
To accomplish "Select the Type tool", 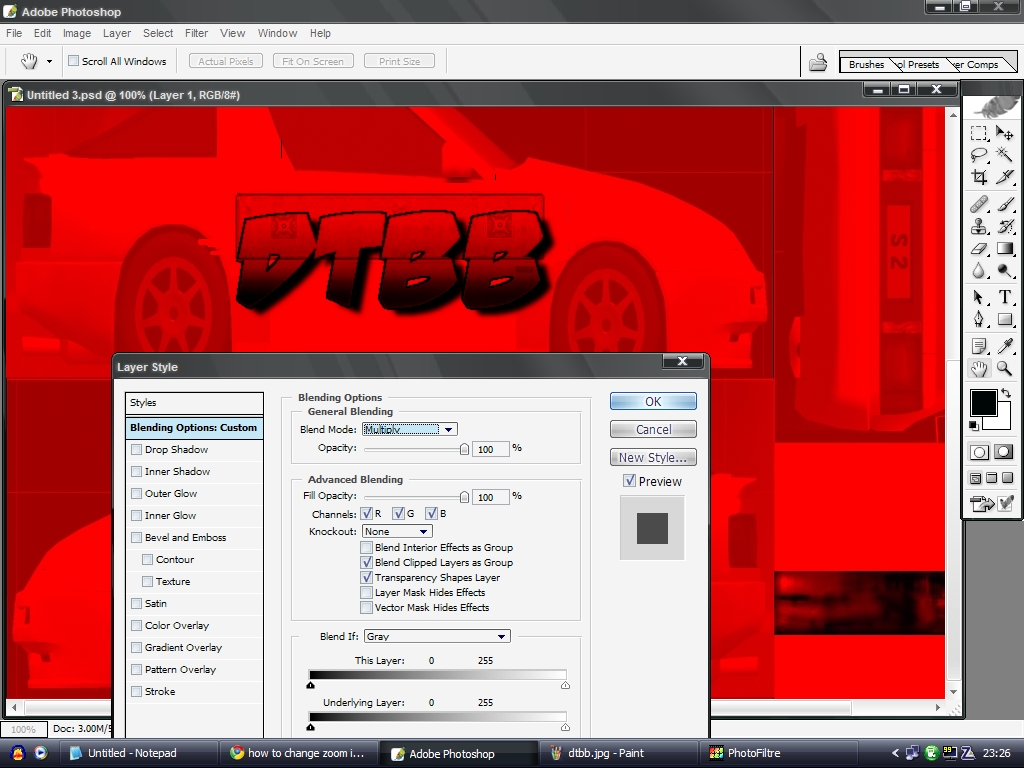I will [1004, 298].
